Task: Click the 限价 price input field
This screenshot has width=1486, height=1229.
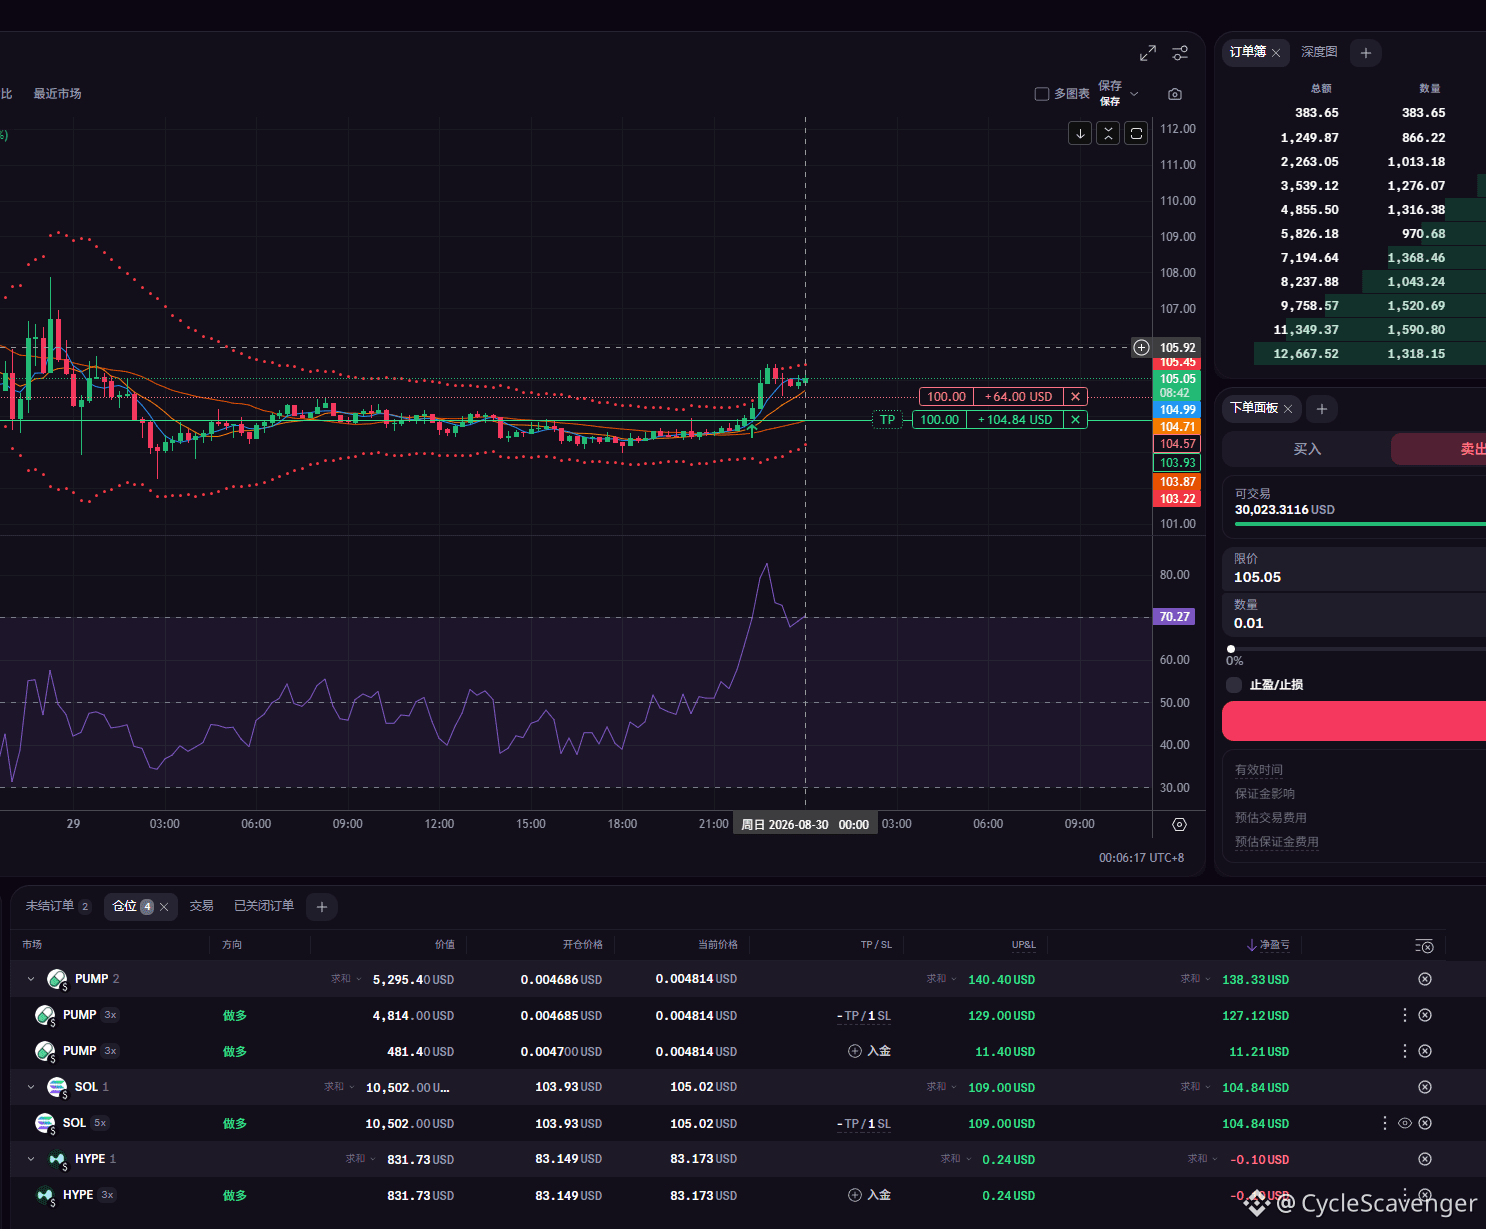Action: (x=1354, y=568)
